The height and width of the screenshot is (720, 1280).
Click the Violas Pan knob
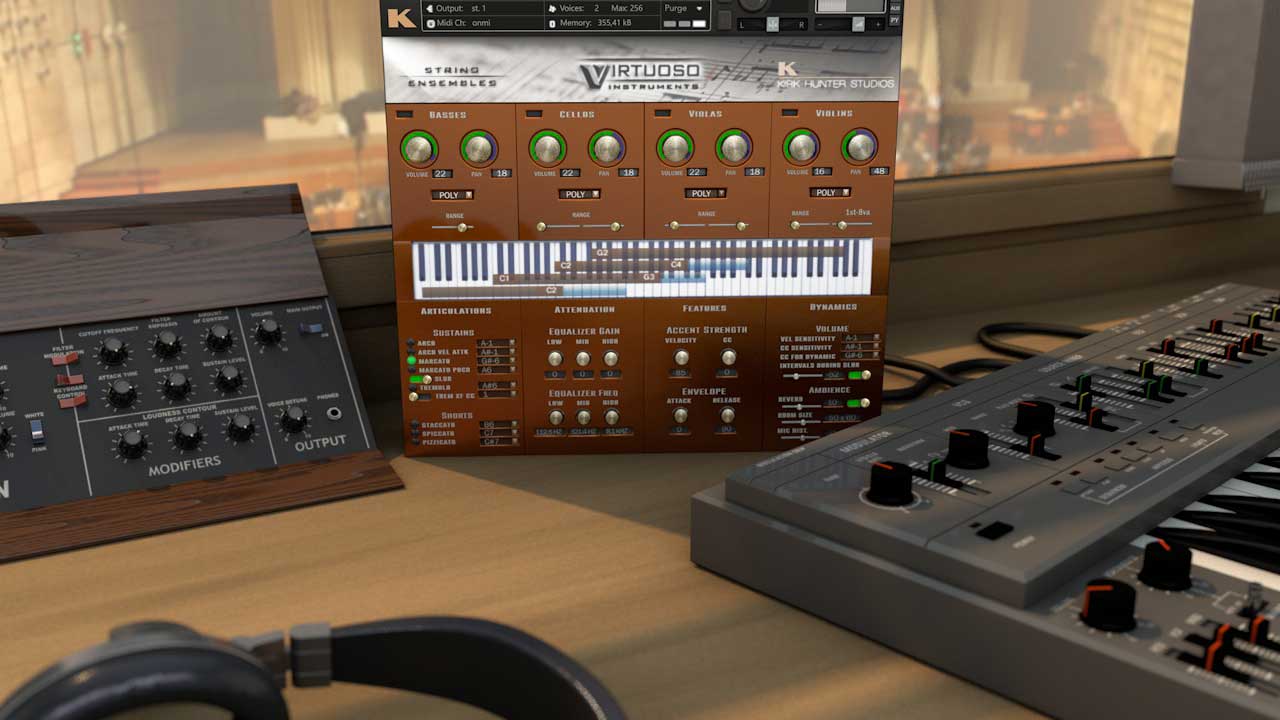734,149
